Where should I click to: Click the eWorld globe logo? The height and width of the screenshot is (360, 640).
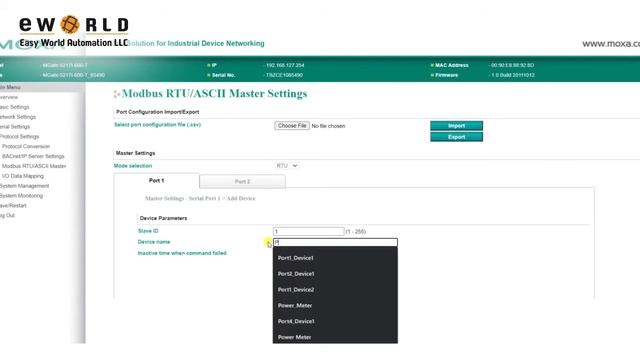[x=70, y=24]
